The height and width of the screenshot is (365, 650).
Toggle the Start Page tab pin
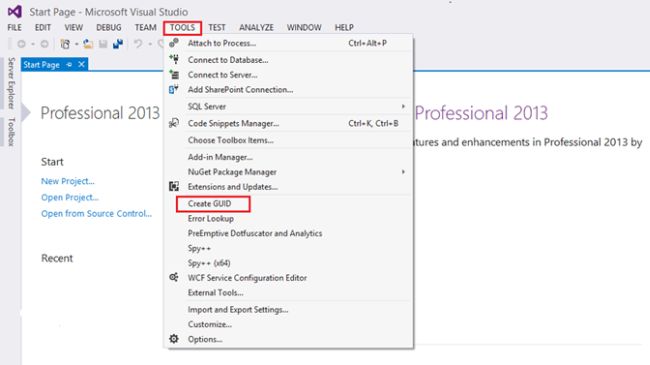(x=69, y=65)
